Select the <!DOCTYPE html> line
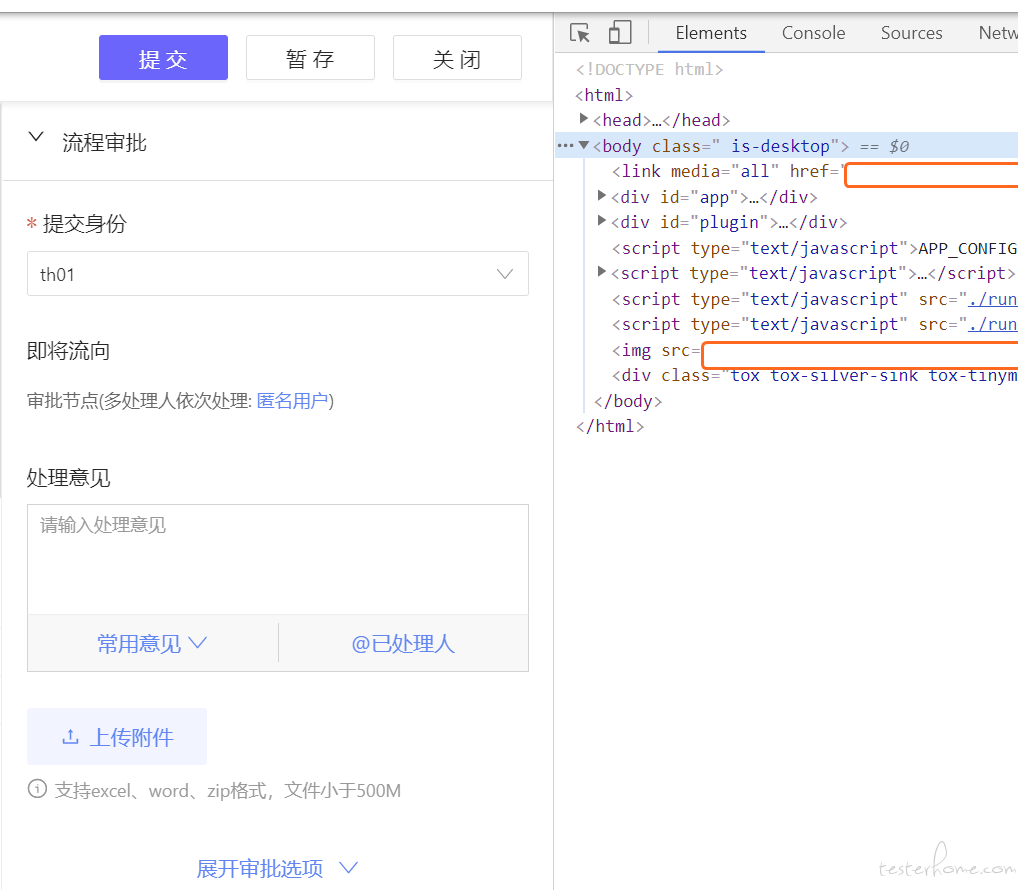Screen dimensions: 1018x890 (649, 69)
